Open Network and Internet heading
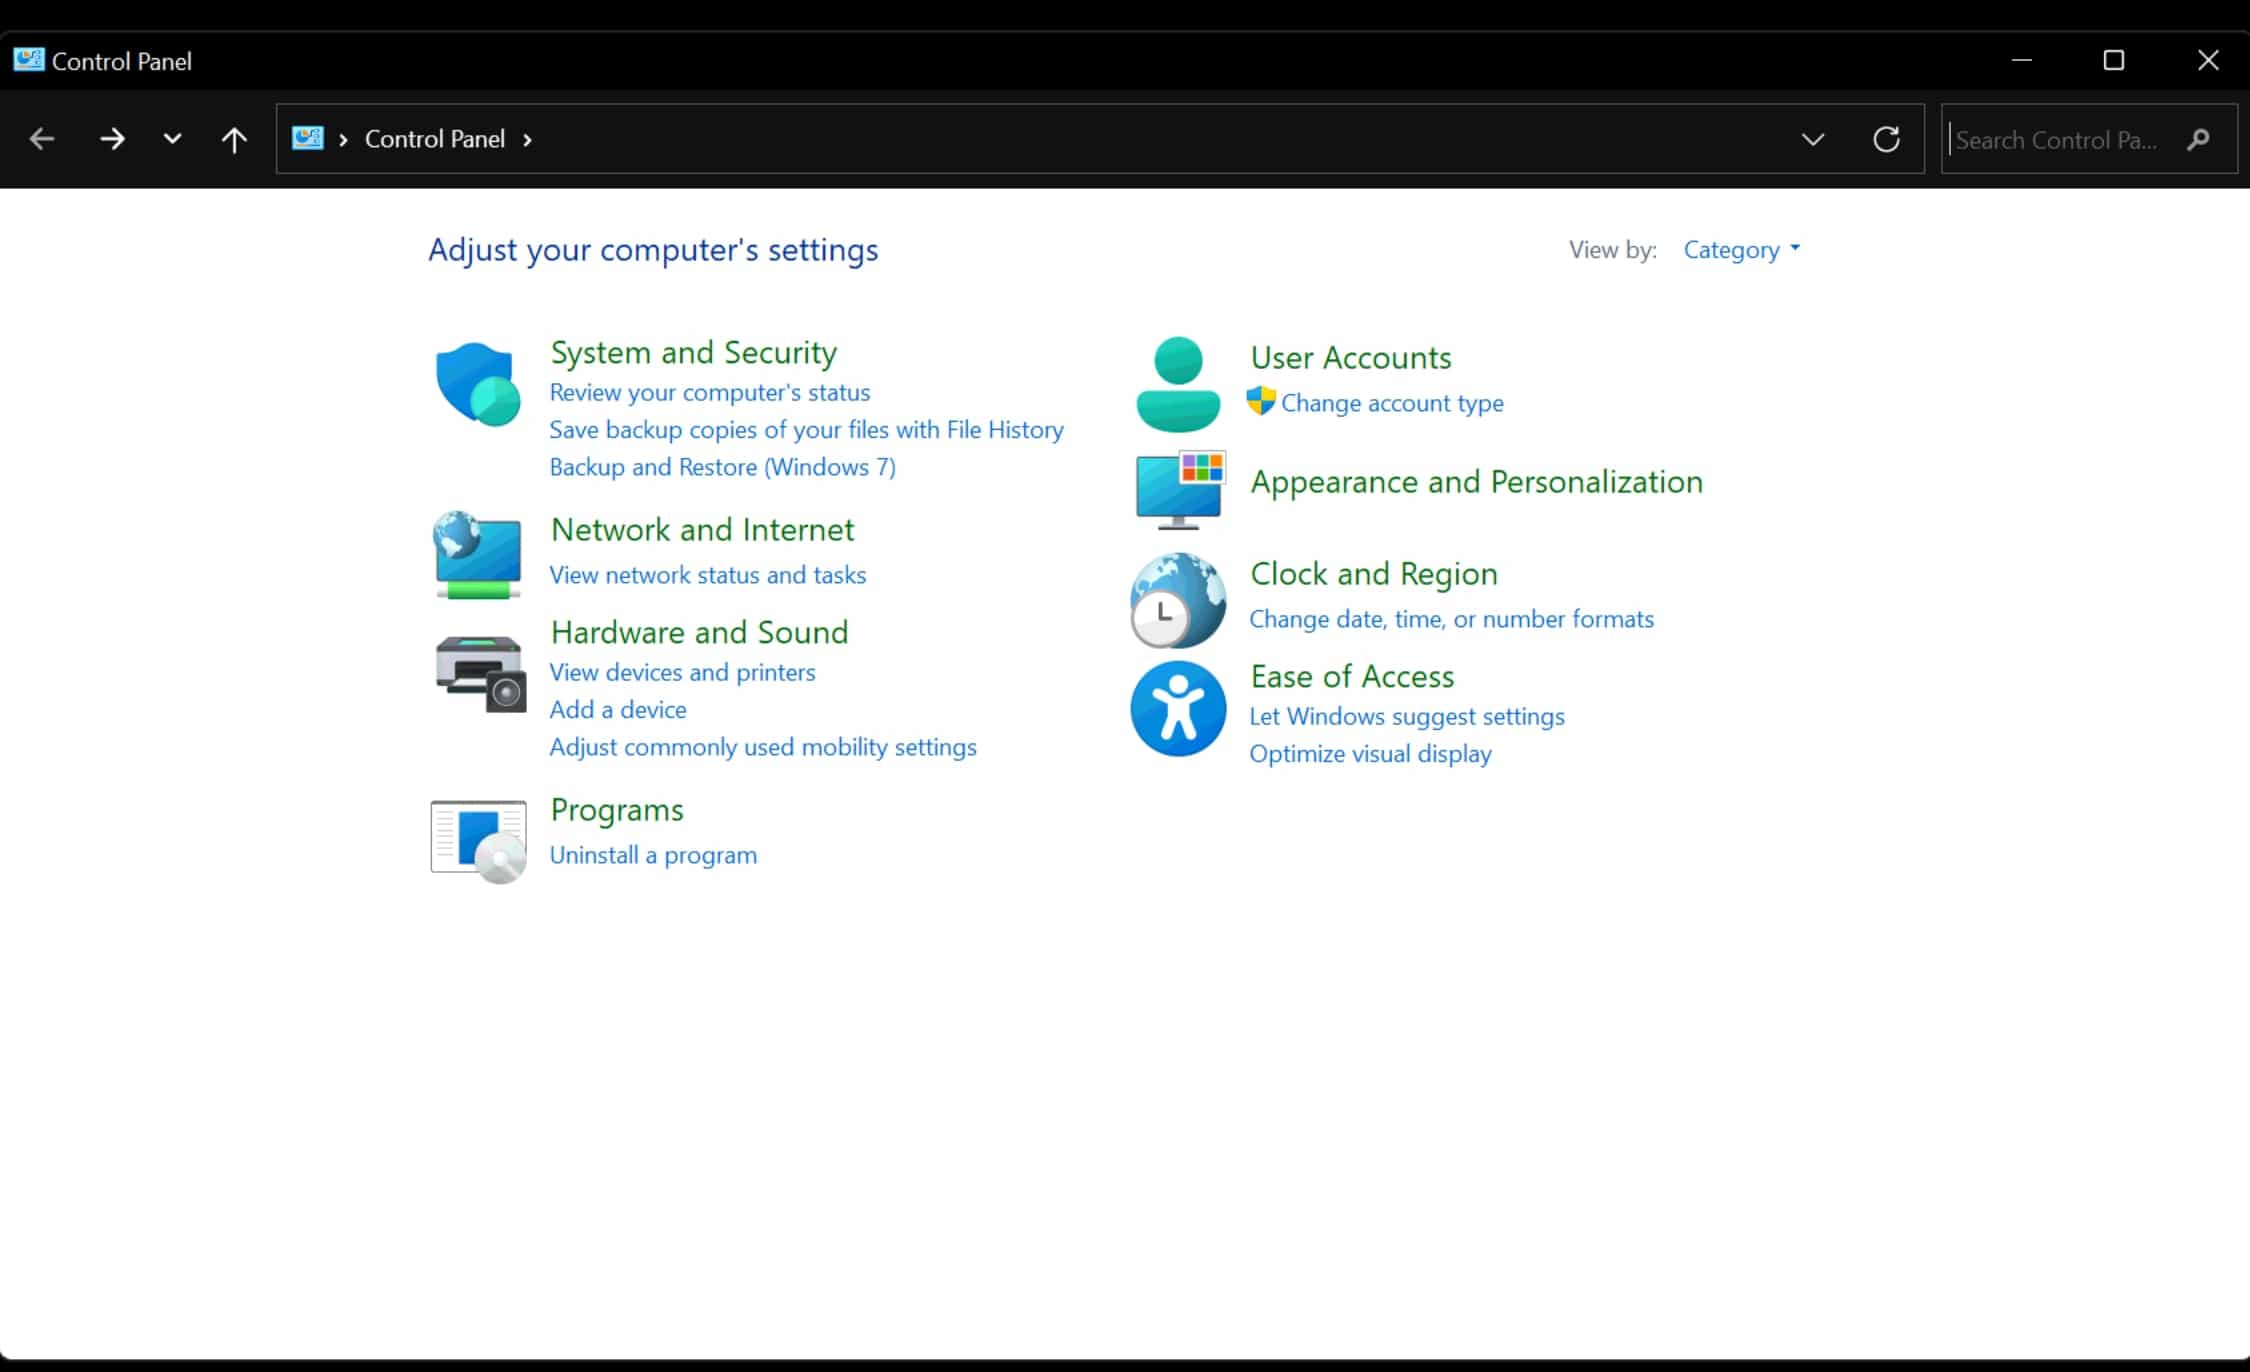Viewport: 2250px width, 1372px height. [702, 529]
